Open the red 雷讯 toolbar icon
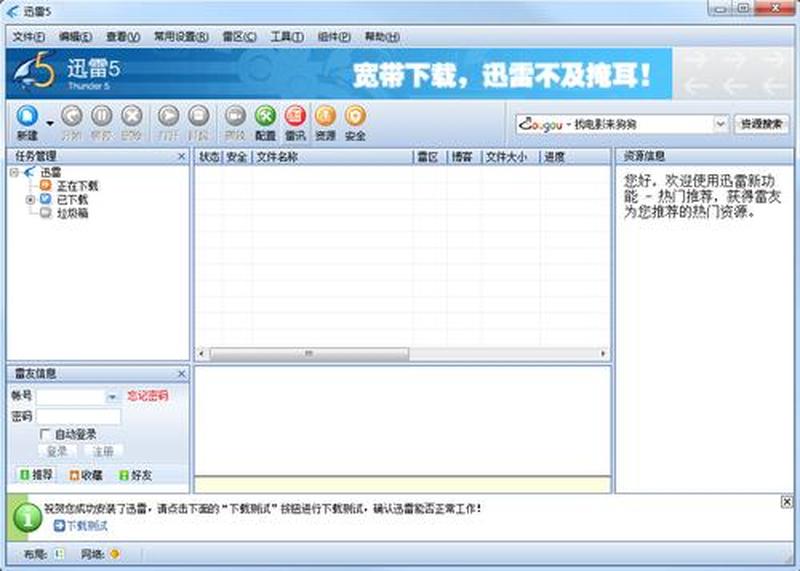The image size is (800, 571). (x=295, y=116)
